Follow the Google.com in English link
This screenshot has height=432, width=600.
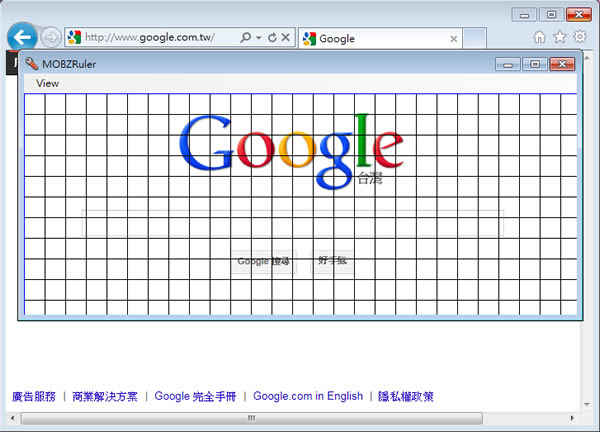308,396
